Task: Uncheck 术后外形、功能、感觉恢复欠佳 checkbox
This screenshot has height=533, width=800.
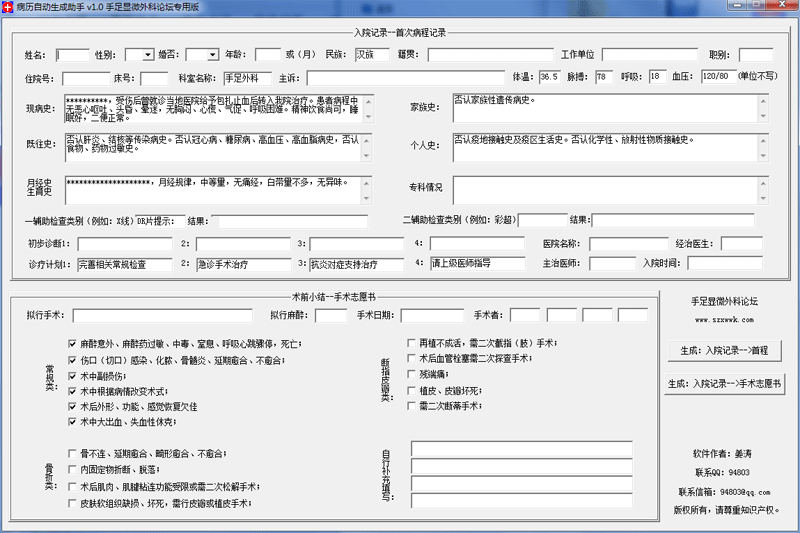Action: tap(72, 407)
